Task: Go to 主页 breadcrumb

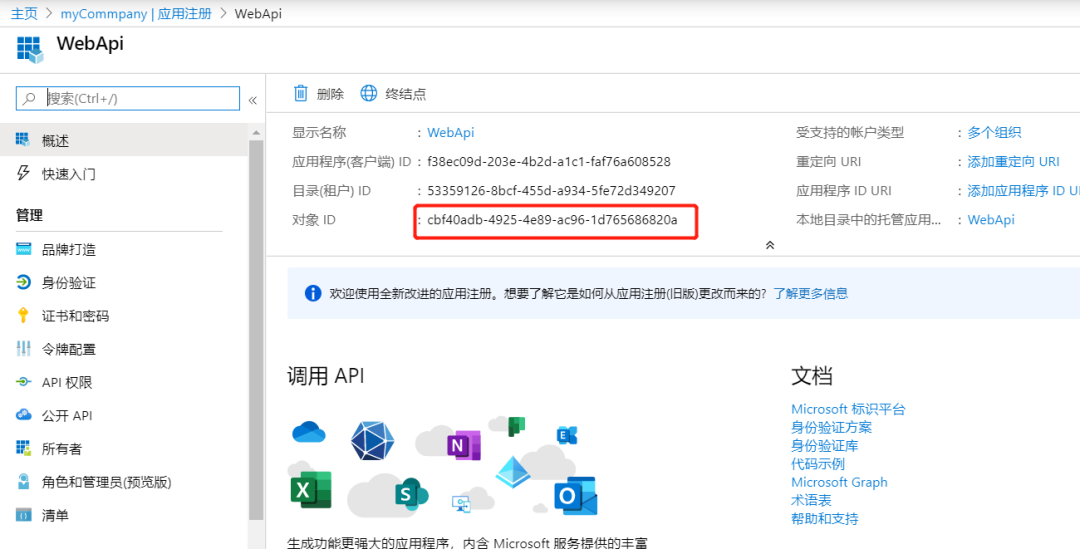Action: tap(24, 13)
